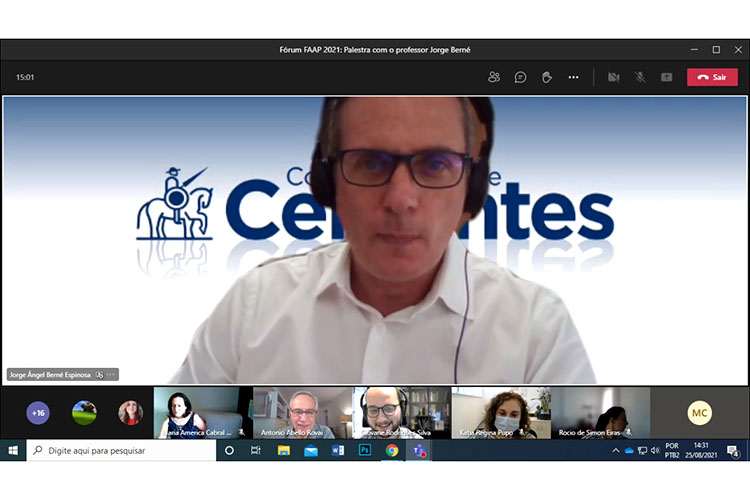
Task: Open the Windows Start menu
Action: point(13,450)
